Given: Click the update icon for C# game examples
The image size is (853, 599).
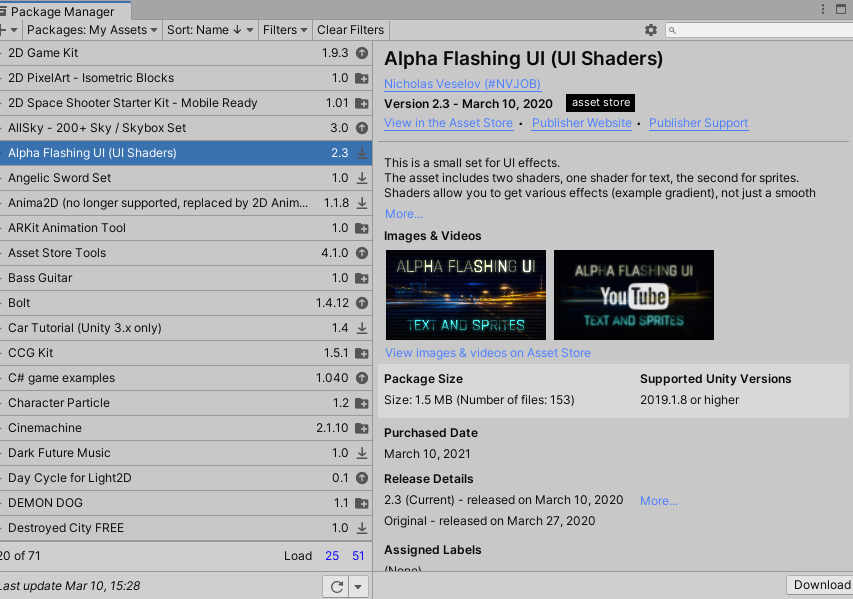Looking at the screenshot, I should [x=362, y=378].
